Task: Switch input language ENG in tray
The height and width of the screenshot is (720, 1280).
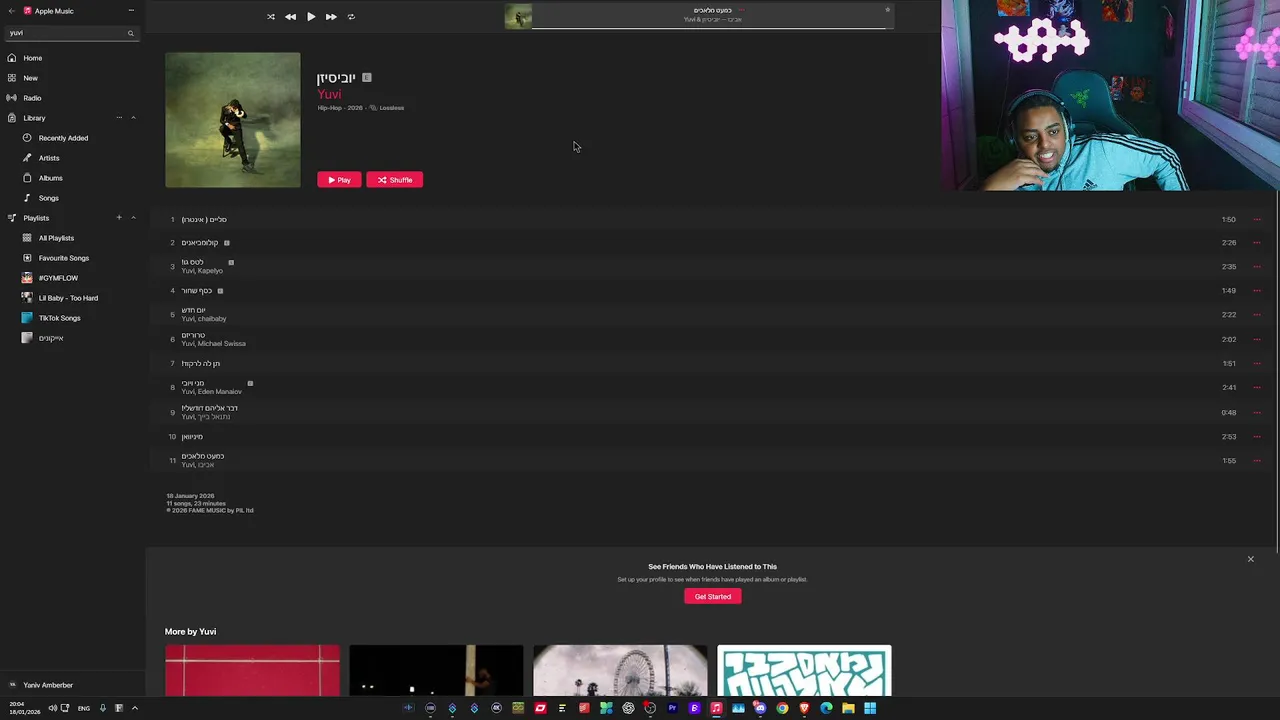Action: tap(84, 708)
